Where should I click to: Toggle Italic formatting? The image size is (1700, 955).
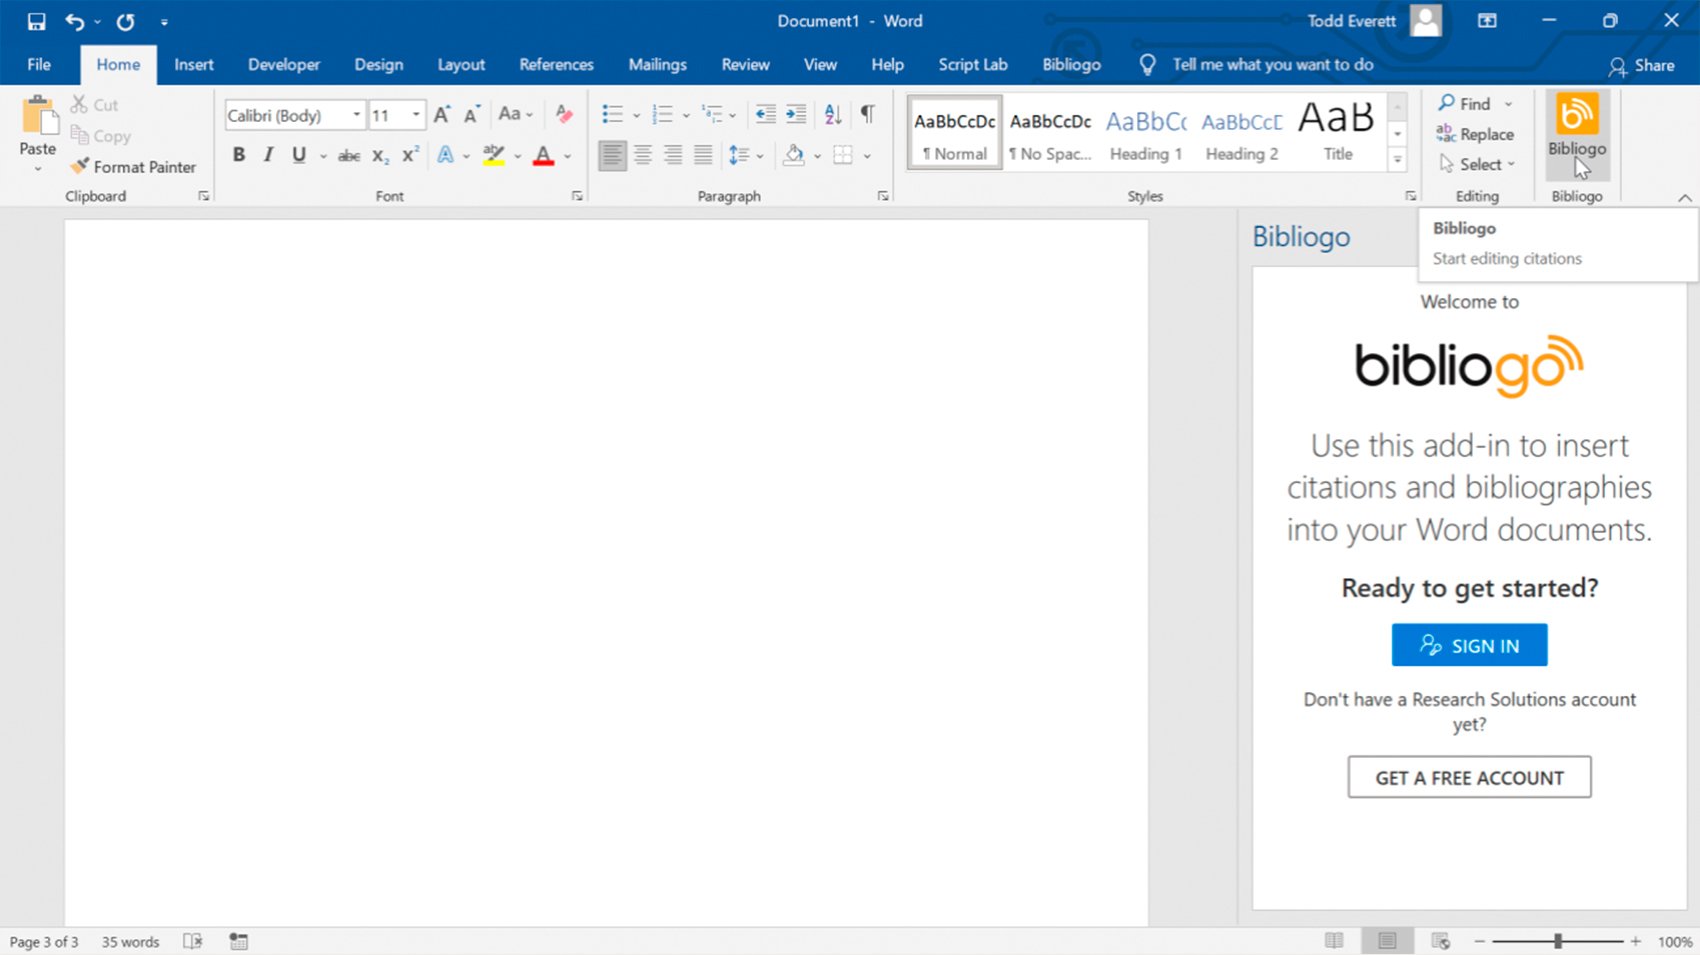[268, 155]
